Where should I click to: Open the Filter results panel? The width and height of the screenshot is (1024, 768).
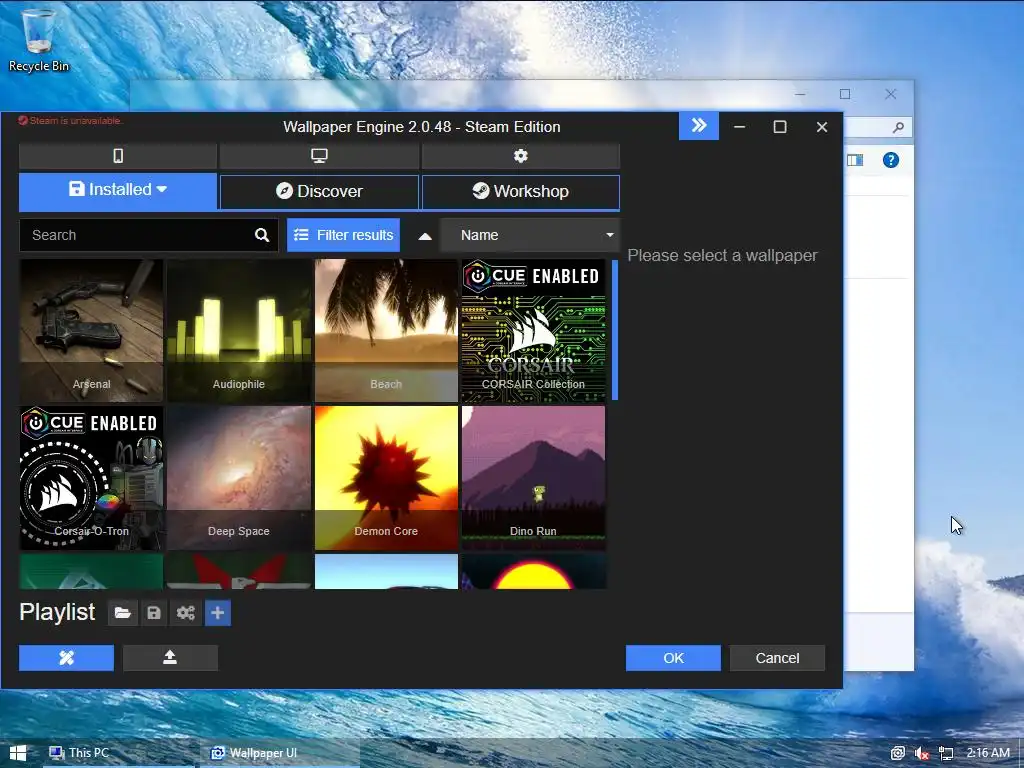tap(344, 235)
